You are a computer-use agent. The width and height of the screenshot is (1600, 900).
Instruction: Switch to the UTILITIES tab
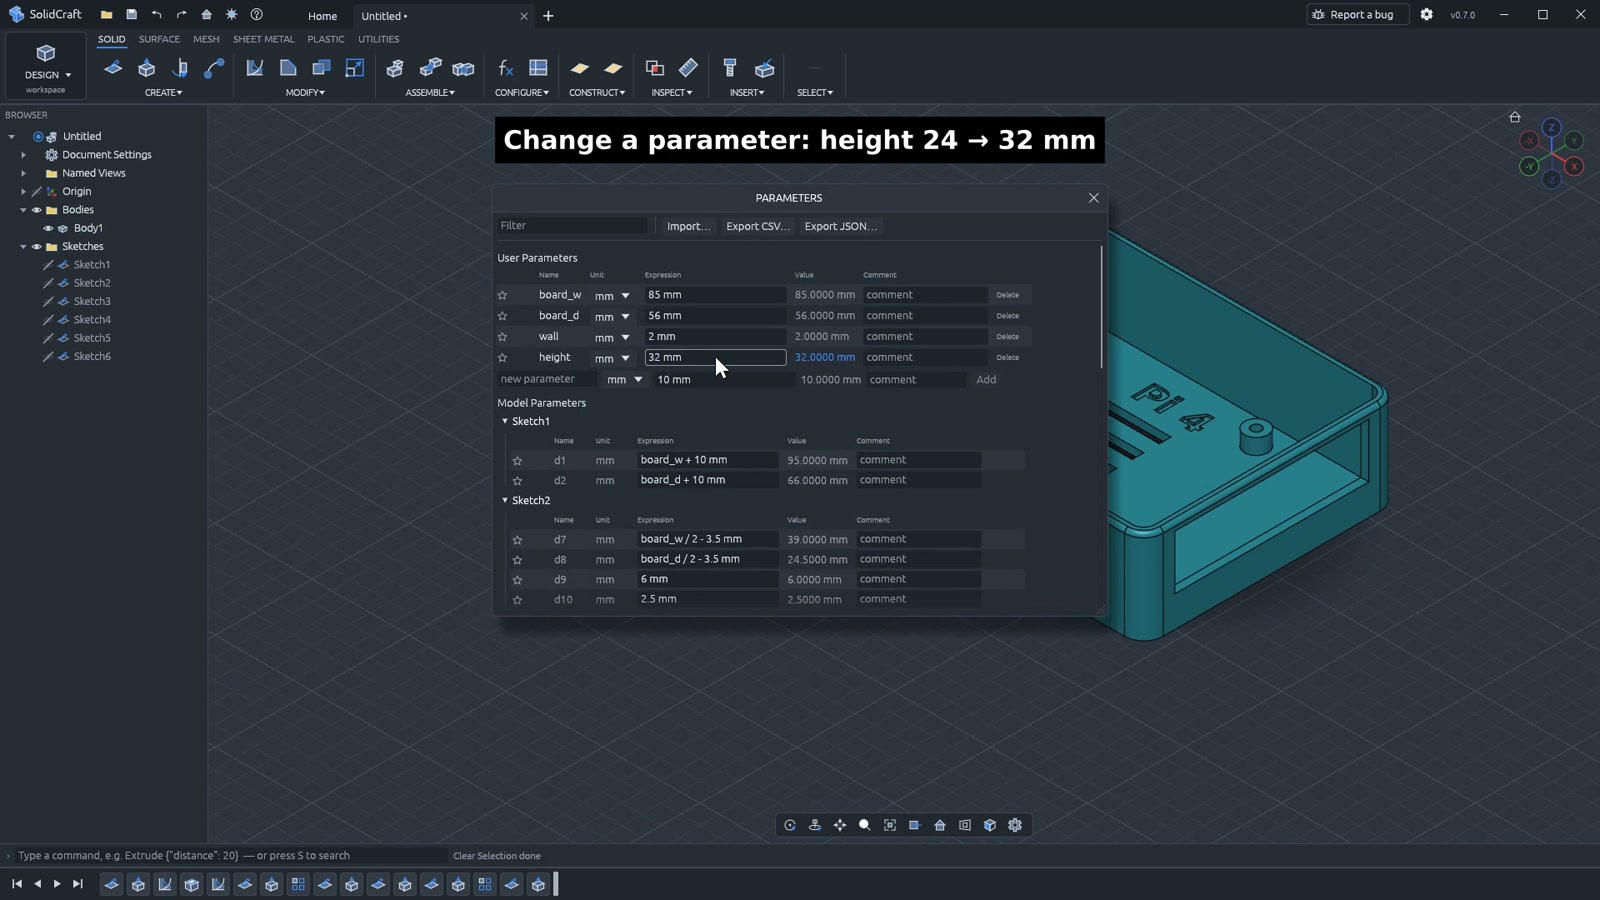click(x=379, y=39)
